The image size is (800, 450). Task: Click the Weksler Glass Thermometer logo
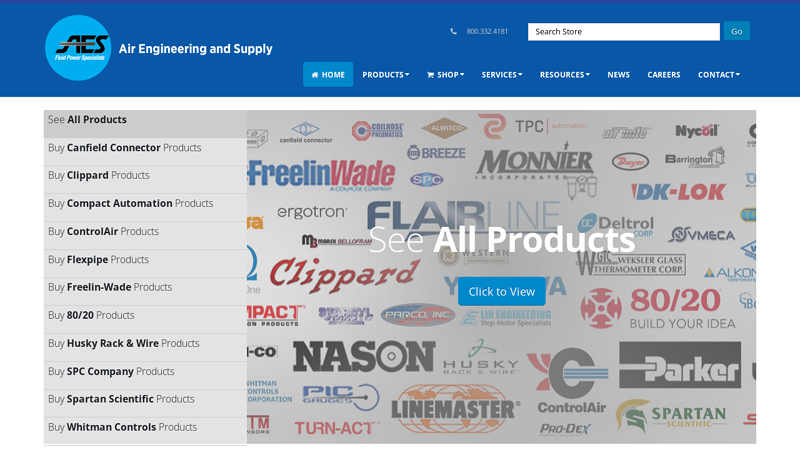pyautogui.click(x=632, y=263)
